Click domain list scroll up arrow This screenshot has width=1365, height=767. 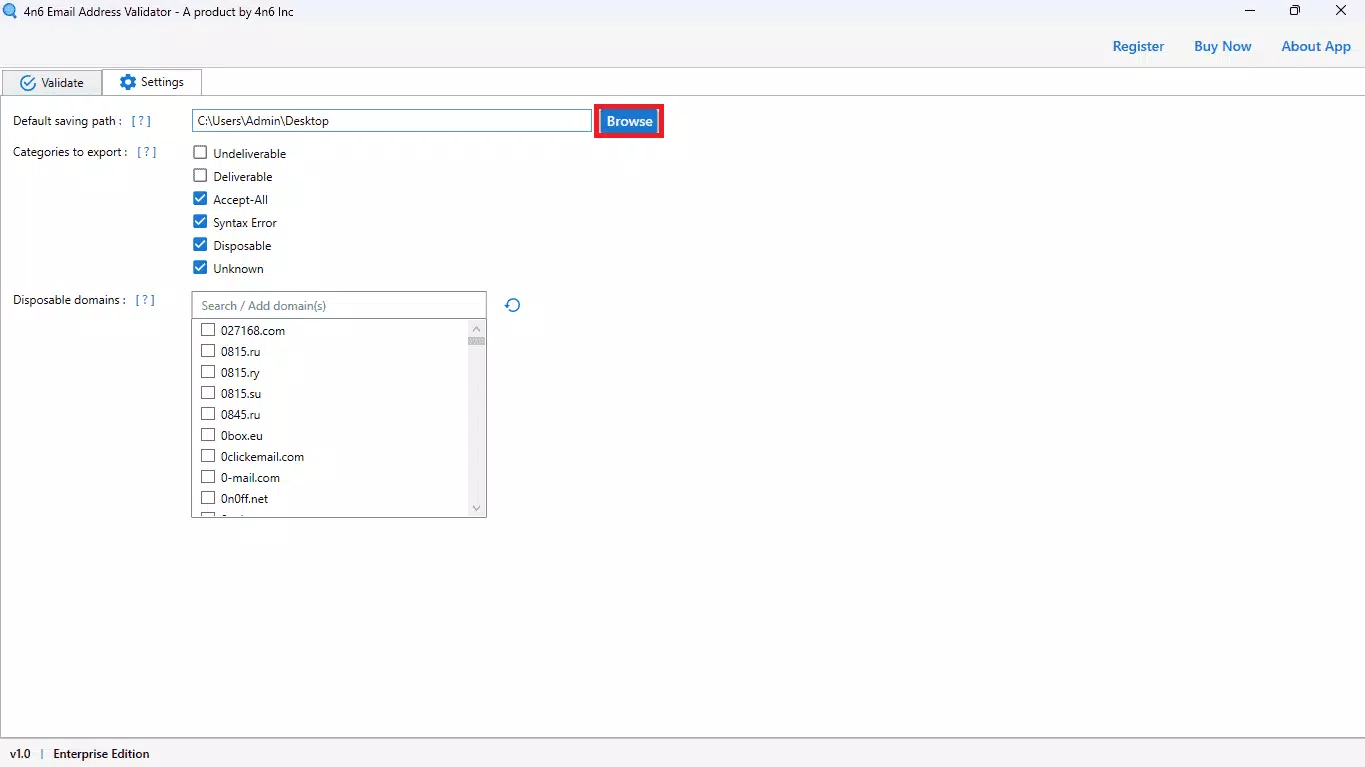(476, 328)
